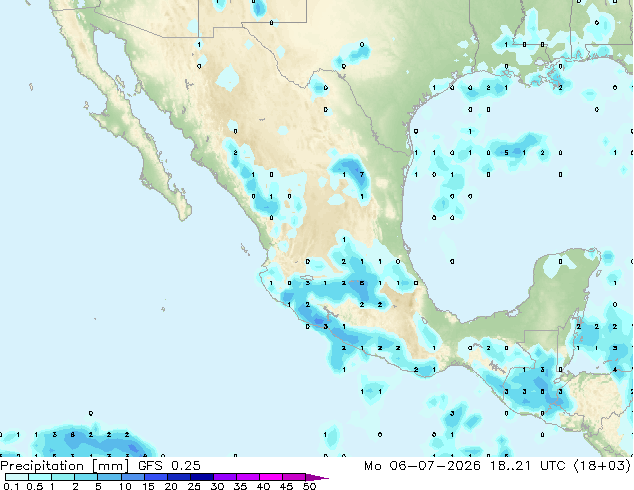Click the '0.5' legend scale number
The image size is (634, 490).
coord(35,486)
